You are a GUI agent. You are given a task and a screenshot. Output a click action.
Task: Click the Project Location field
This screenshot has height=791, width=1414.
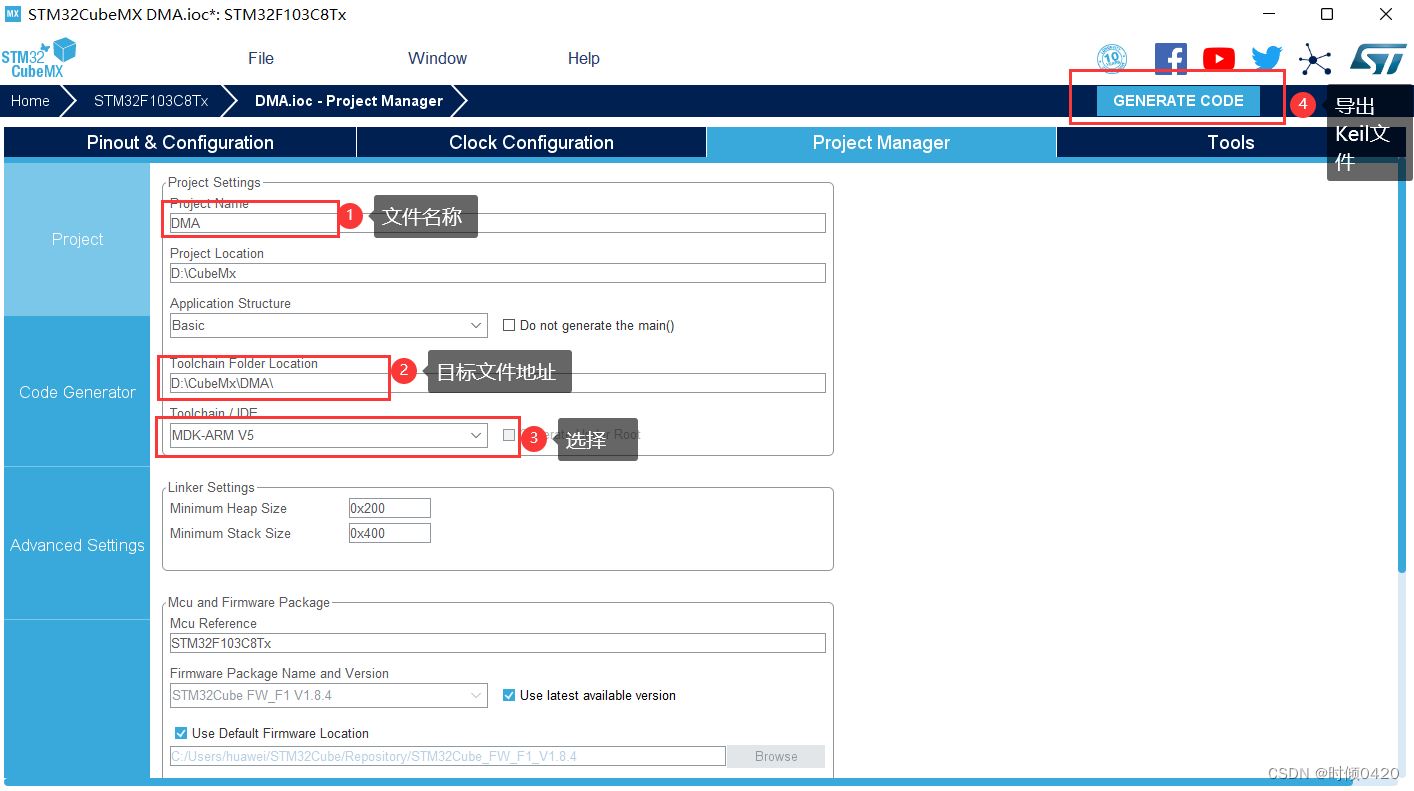(498, 273)
